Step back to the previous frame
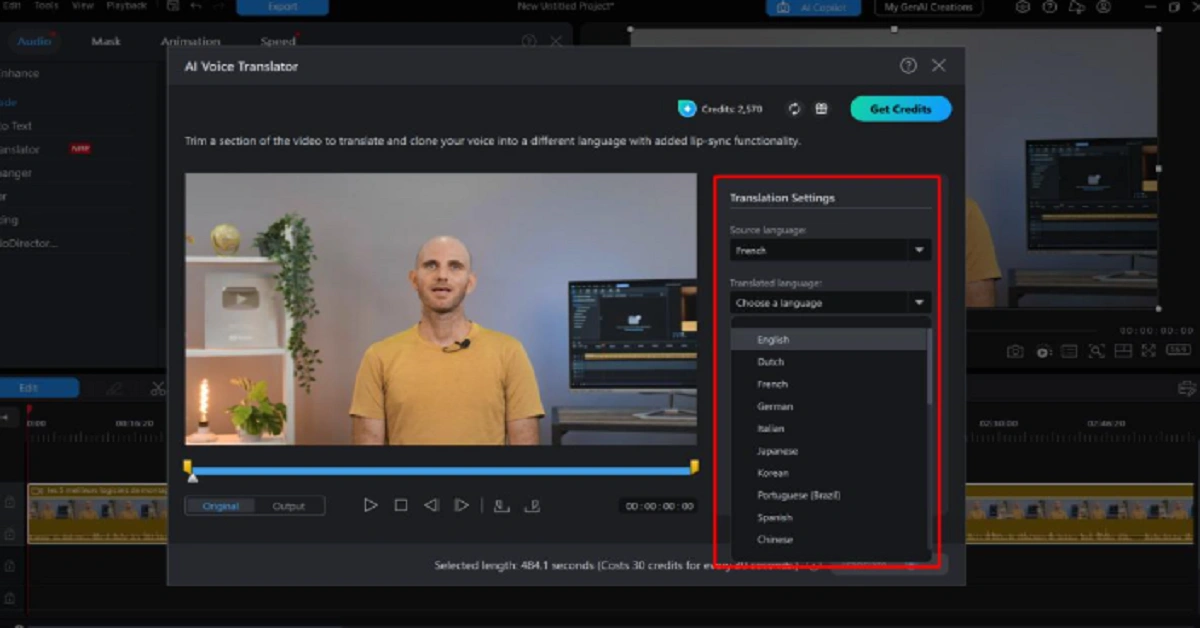Screen dimensions: 1200x628 point(431,506)
